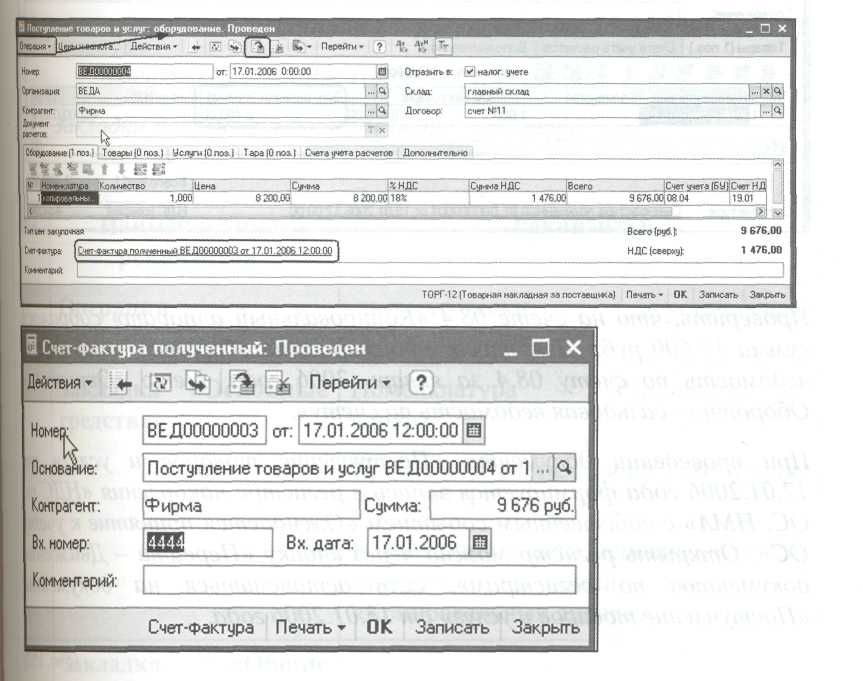This screenshot has width=863, height=681.
Task: Click help question mark in Счет-фактура window
Action: (421, 383)
